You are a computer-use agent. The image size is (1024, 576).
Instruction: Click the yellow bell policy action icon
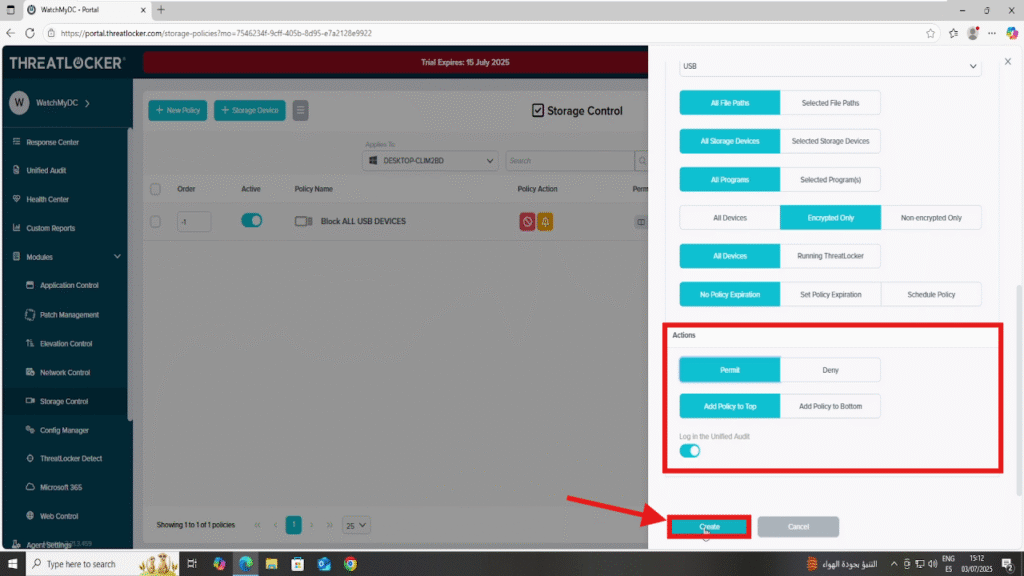(x=545, y=221)
